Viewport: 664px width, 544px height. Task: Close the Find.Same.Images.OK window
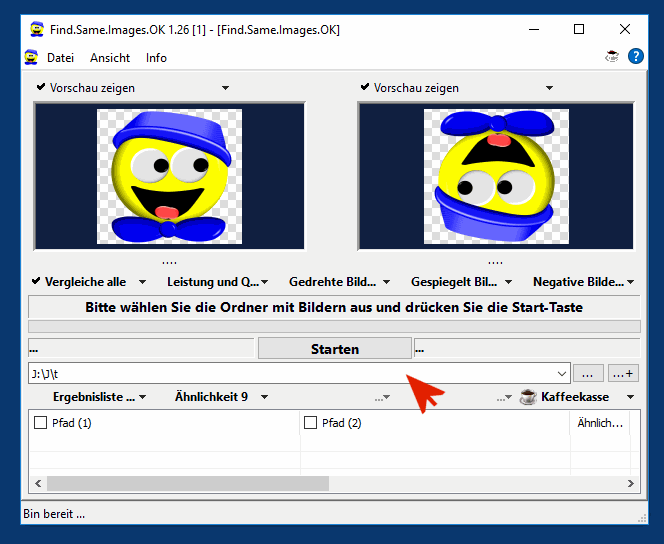pyautogui.click(x=625, y=29)
